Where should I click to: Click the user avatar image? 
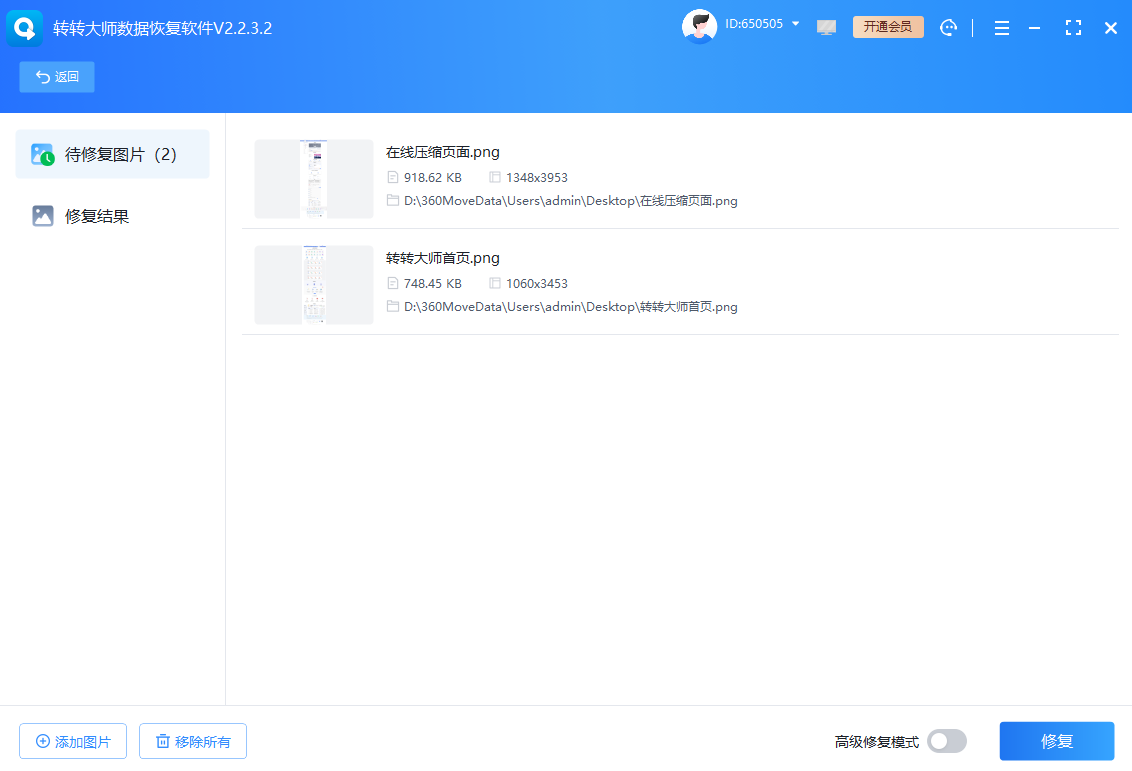[700, 26]
